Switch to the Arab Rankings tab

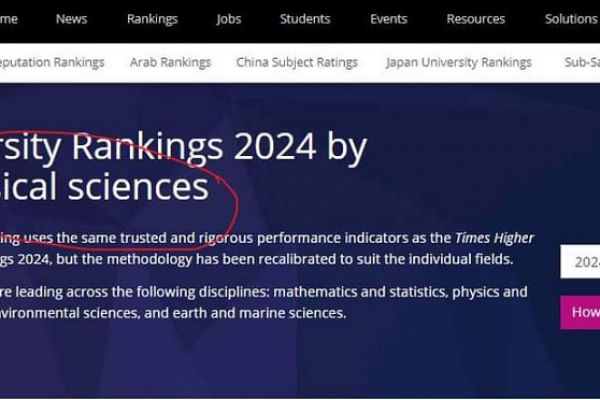(170, 62)
